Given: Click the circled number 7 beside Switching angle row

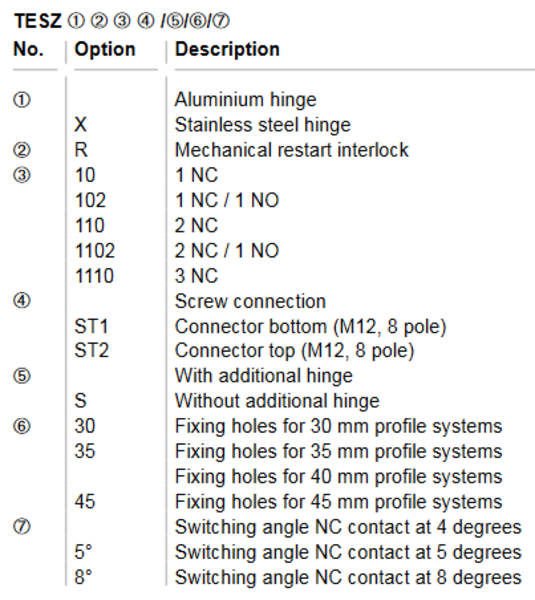Looking at the screenshot, I should pos(22,527).
